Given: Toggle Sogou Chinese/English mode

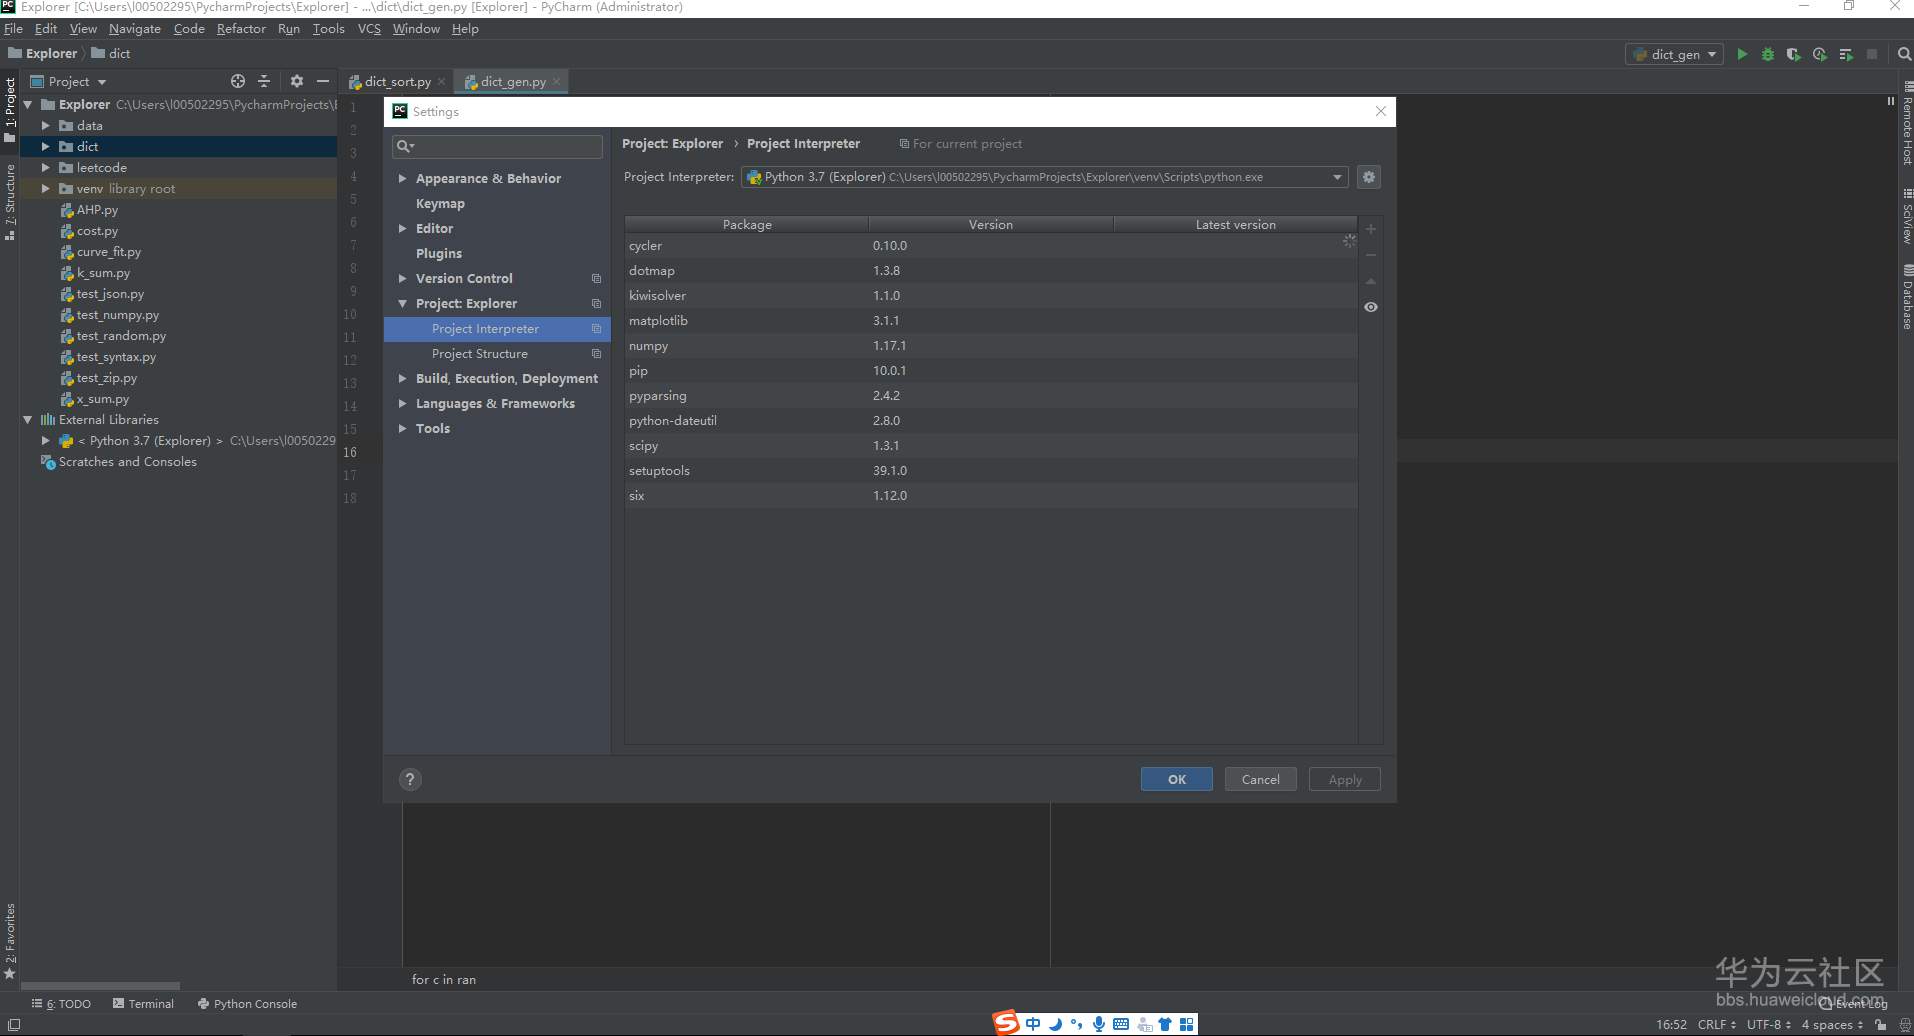Looking at the screenshot, I should point(1033,1024).
